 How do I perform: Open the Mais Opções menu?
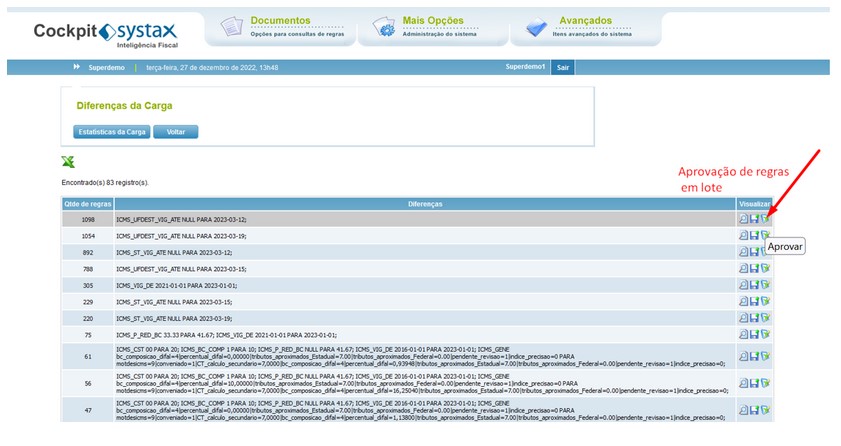click(433, 27)
